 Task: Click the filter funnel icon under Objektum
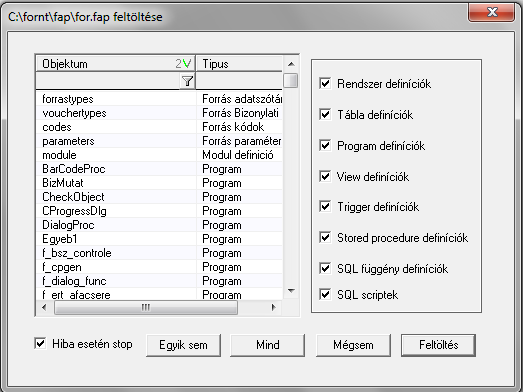[x=187, y=81]
